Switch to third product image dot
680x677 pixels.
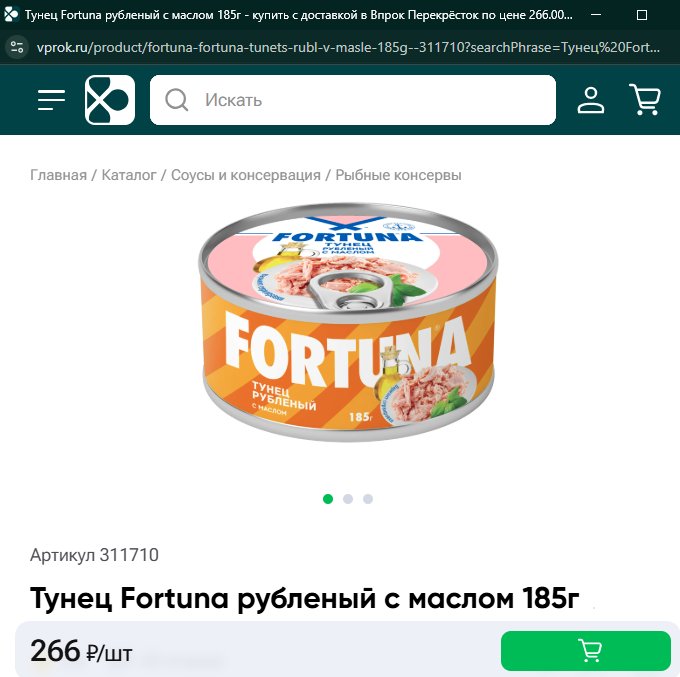pos(368,499)
